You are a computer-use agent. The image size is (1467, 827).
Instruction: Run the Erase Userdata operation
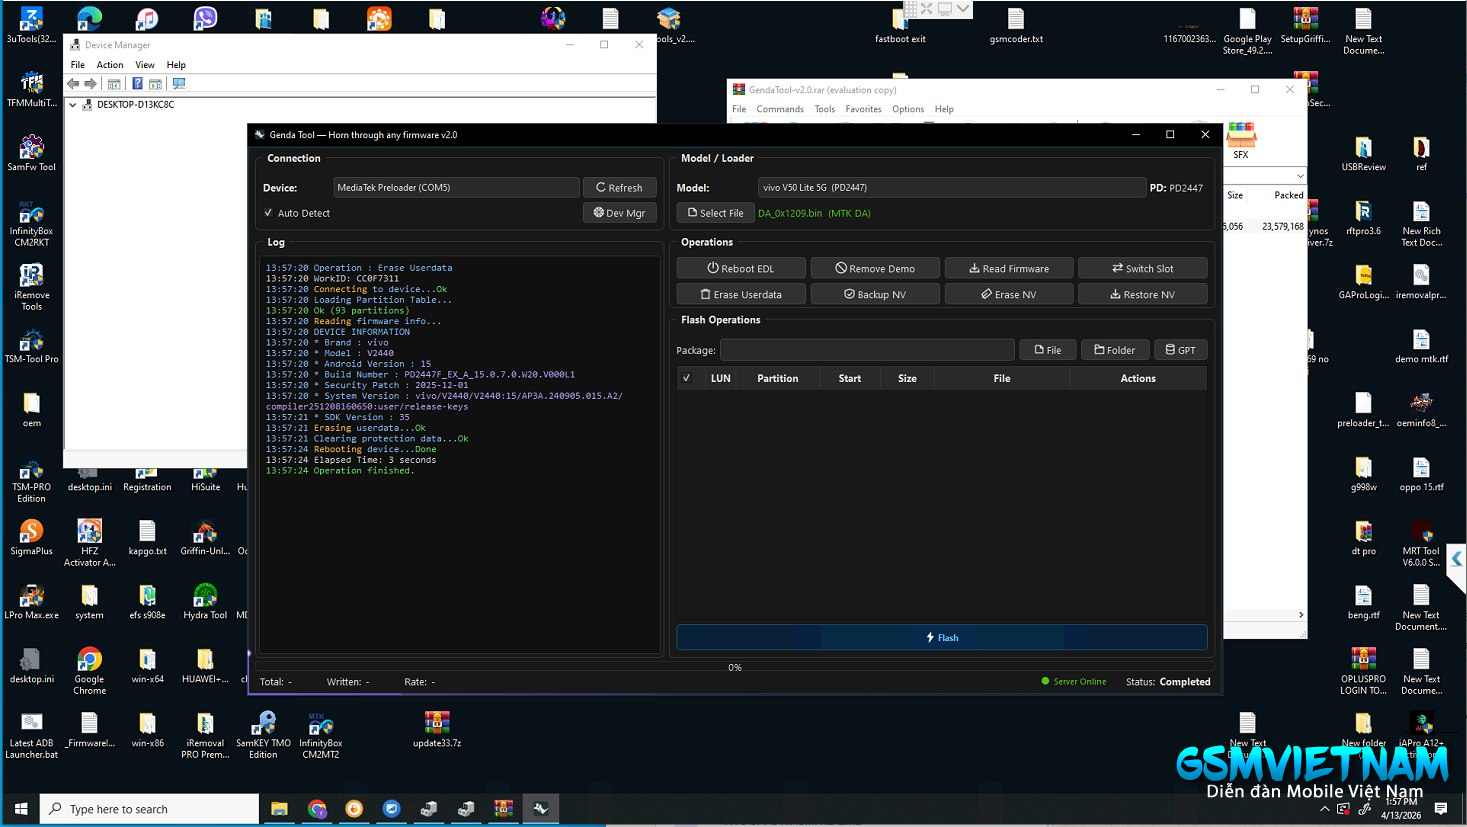click(x=741, y=295)
